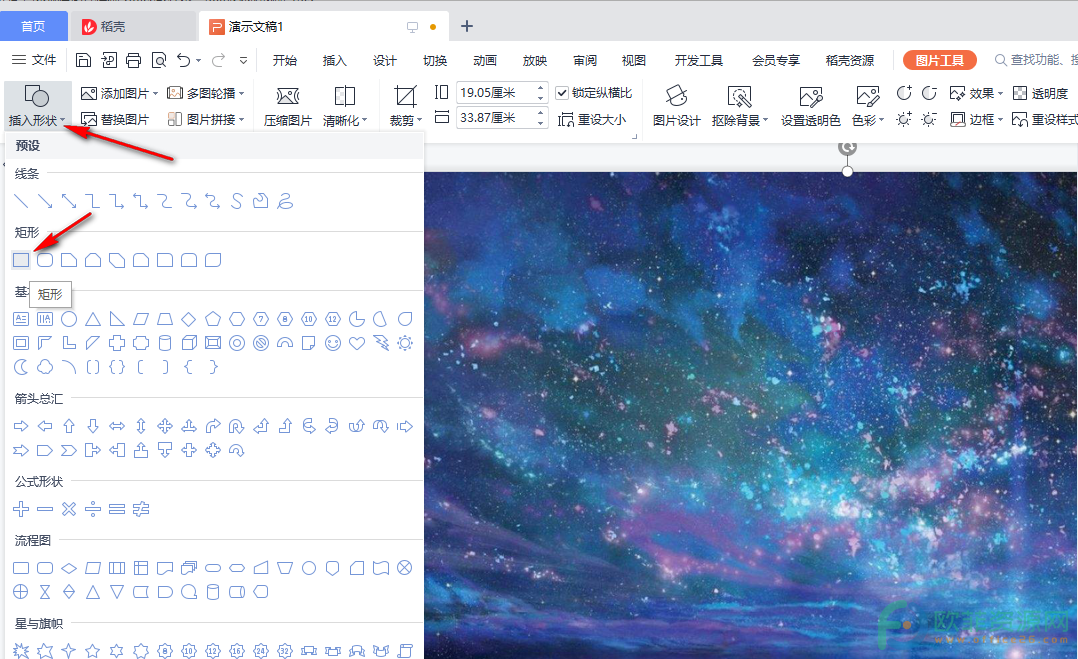Select the diamond shape in basic shapes

(188, 319)
